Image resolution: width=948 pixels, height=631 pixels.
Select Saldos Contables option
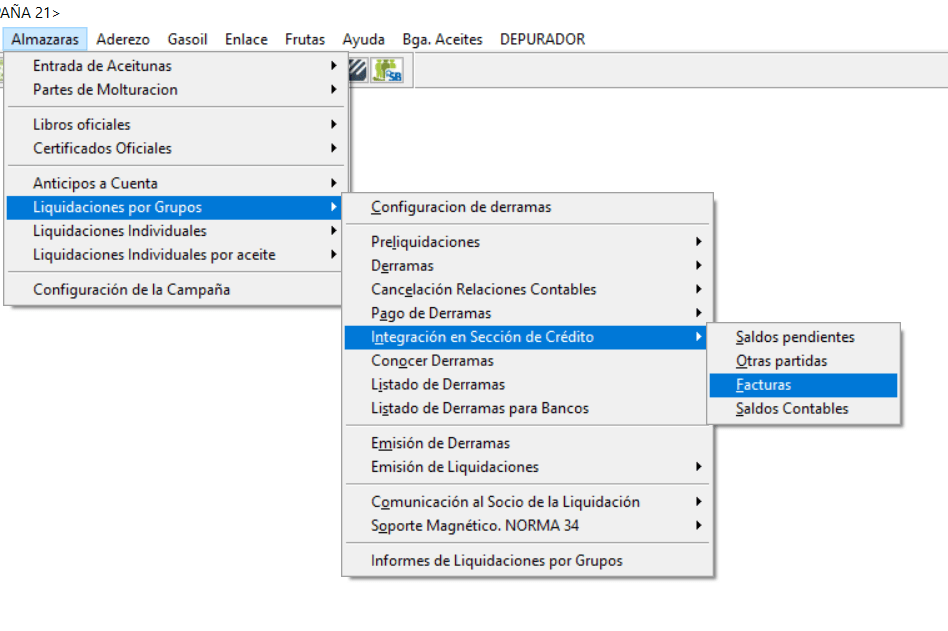tap(791, 408)
